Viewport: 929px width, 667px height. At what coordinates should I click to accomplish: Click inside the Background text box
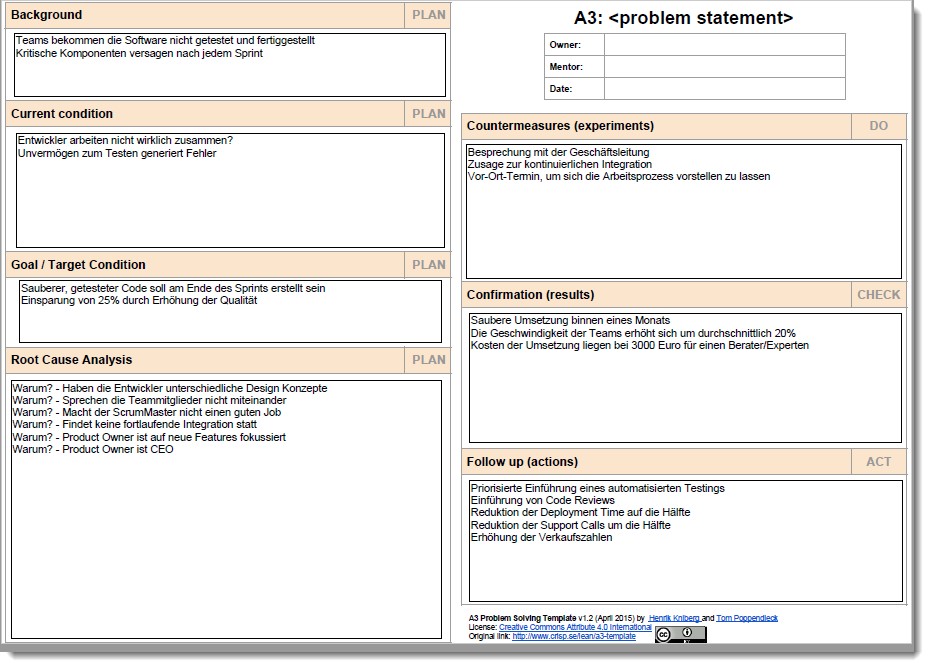pos(230,75)
